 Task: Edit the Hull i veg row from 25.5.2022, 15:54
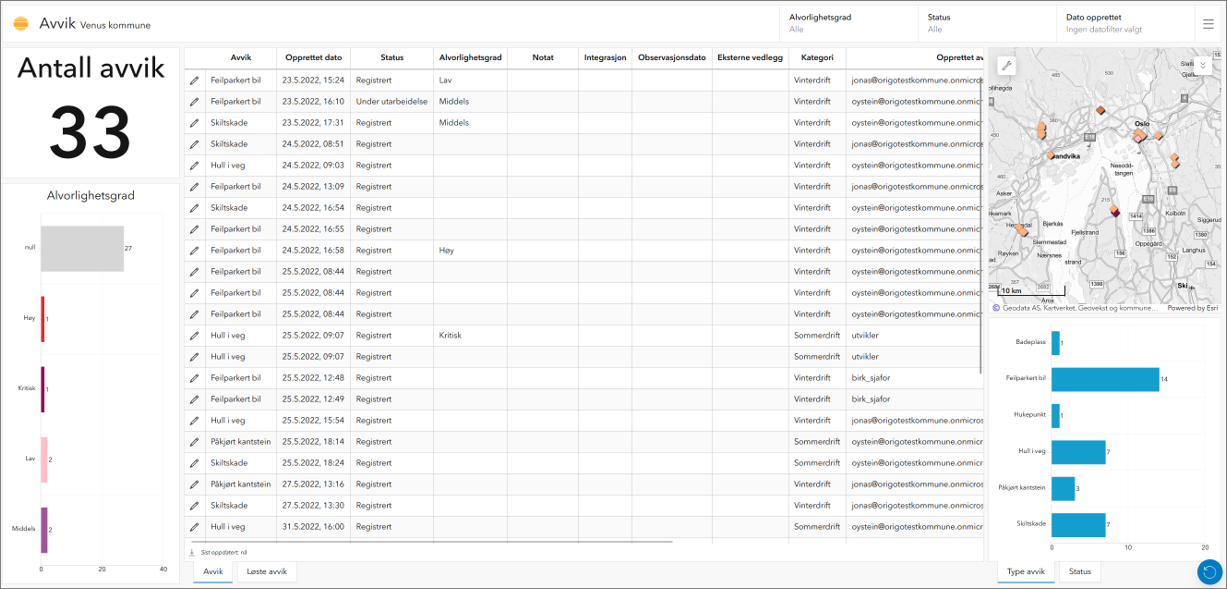coord(195,420)
